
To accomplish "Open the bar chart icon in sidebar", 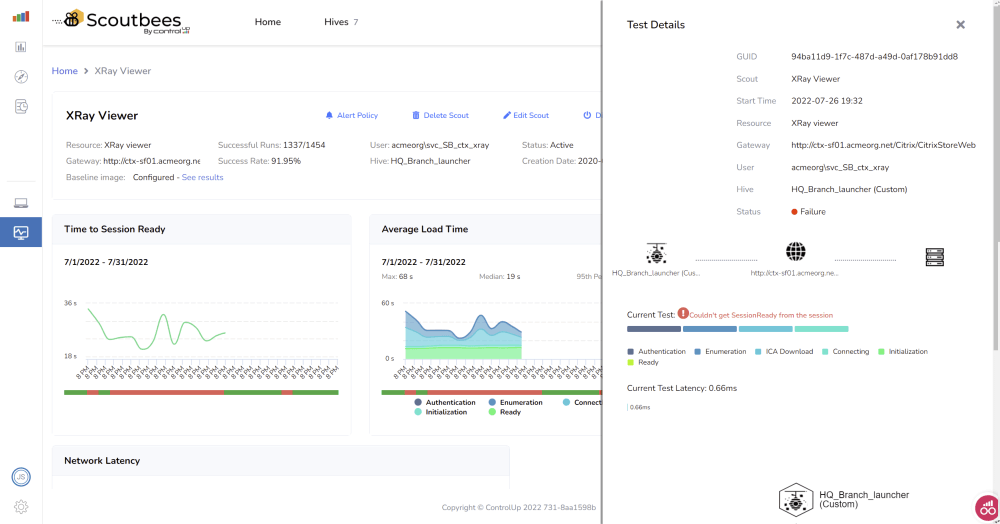I will click(x=21, y=46).
